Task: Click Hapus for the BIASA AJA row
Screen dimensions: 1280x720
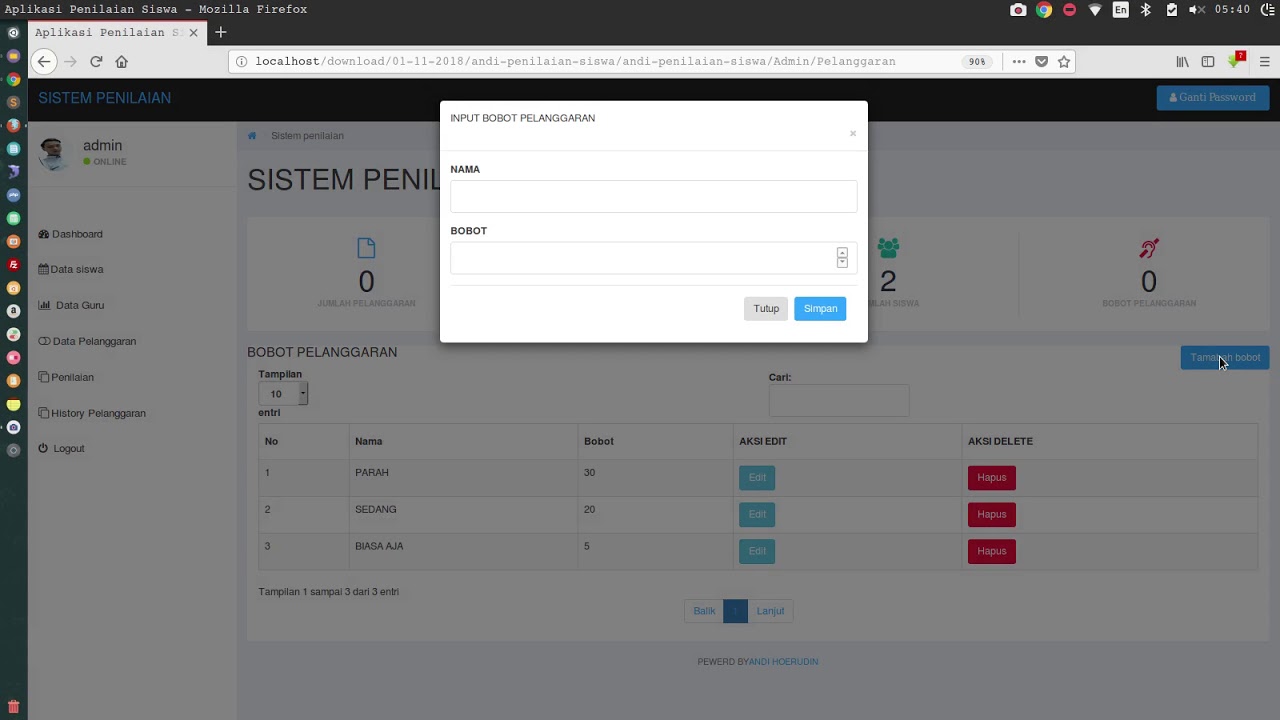Action: 992,551
